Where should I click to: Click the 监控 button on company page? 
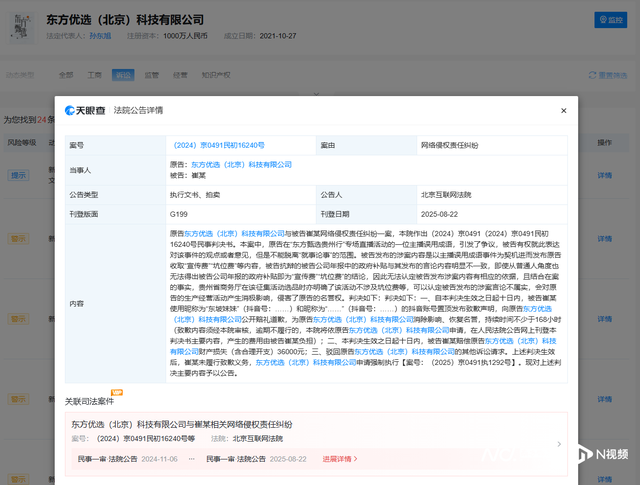click(611, 20)
